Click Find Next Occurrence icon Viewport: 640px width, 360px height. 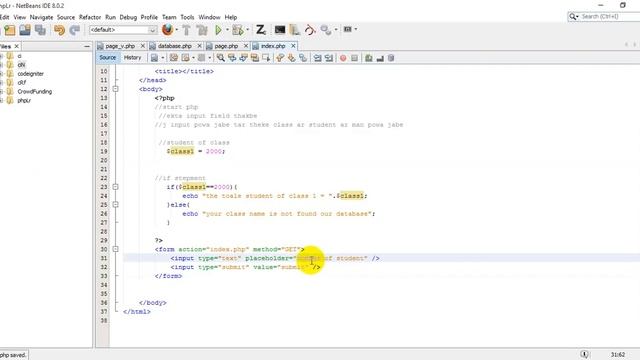(x=243, y=58)
